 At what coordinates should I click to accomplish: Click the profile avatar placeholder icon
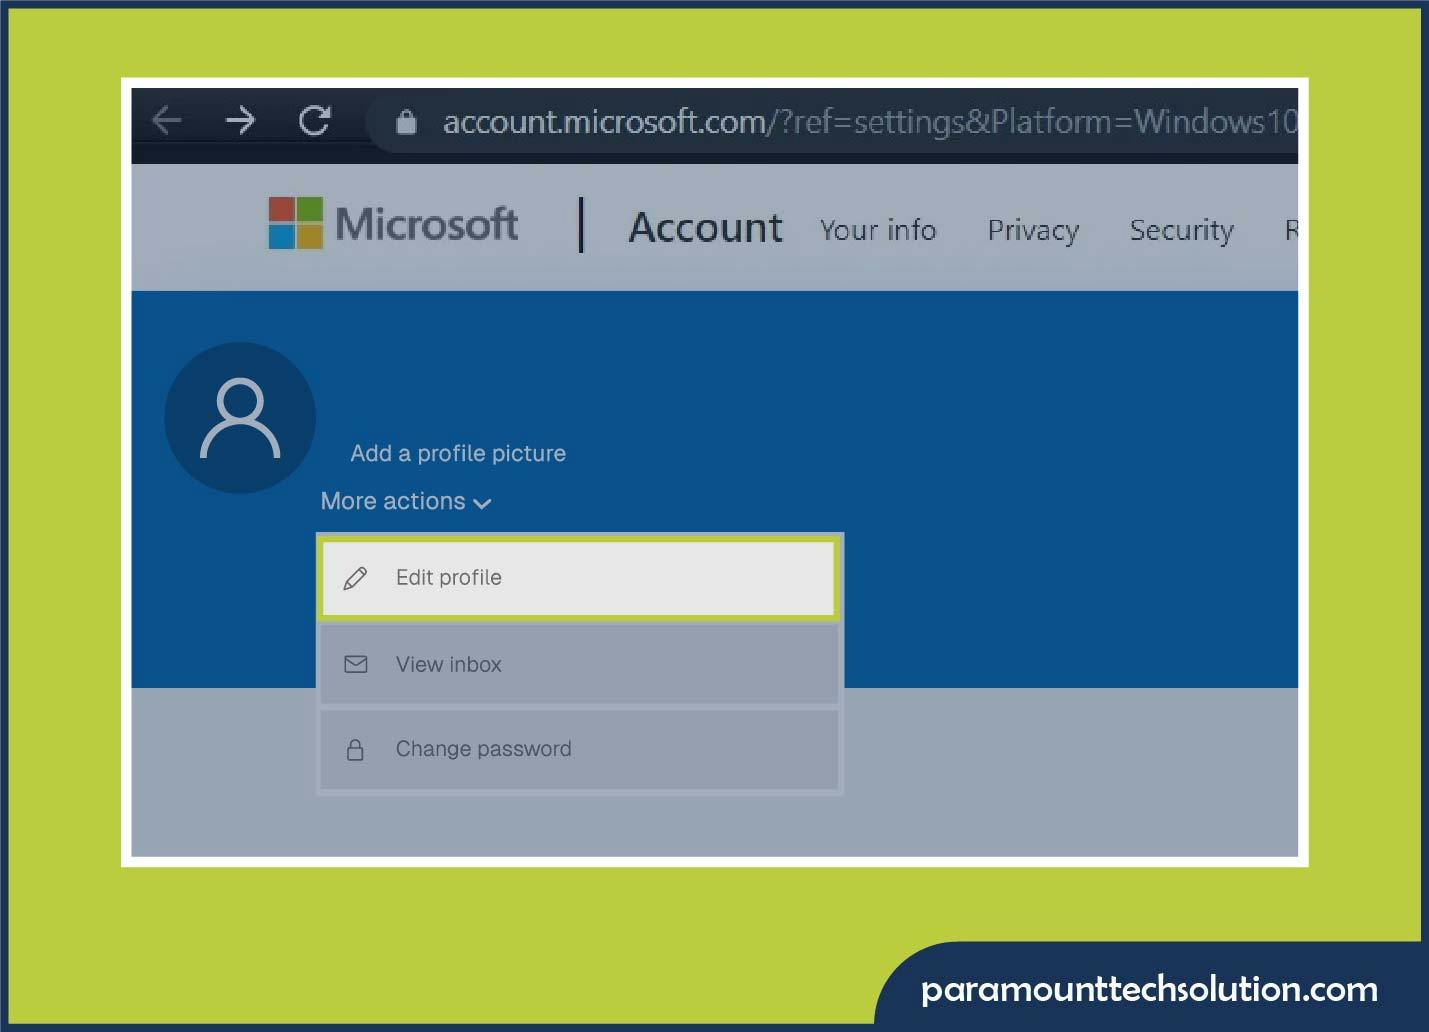tap(240, 417)
